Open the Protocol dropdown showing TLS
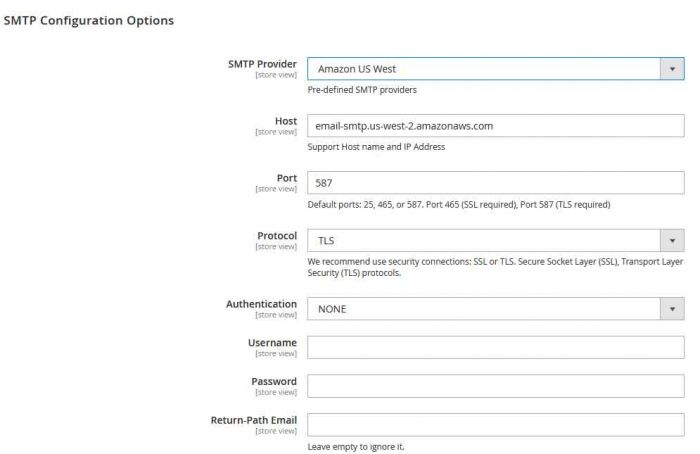Viewport: 700px width, 454px height. coord(496,241)
